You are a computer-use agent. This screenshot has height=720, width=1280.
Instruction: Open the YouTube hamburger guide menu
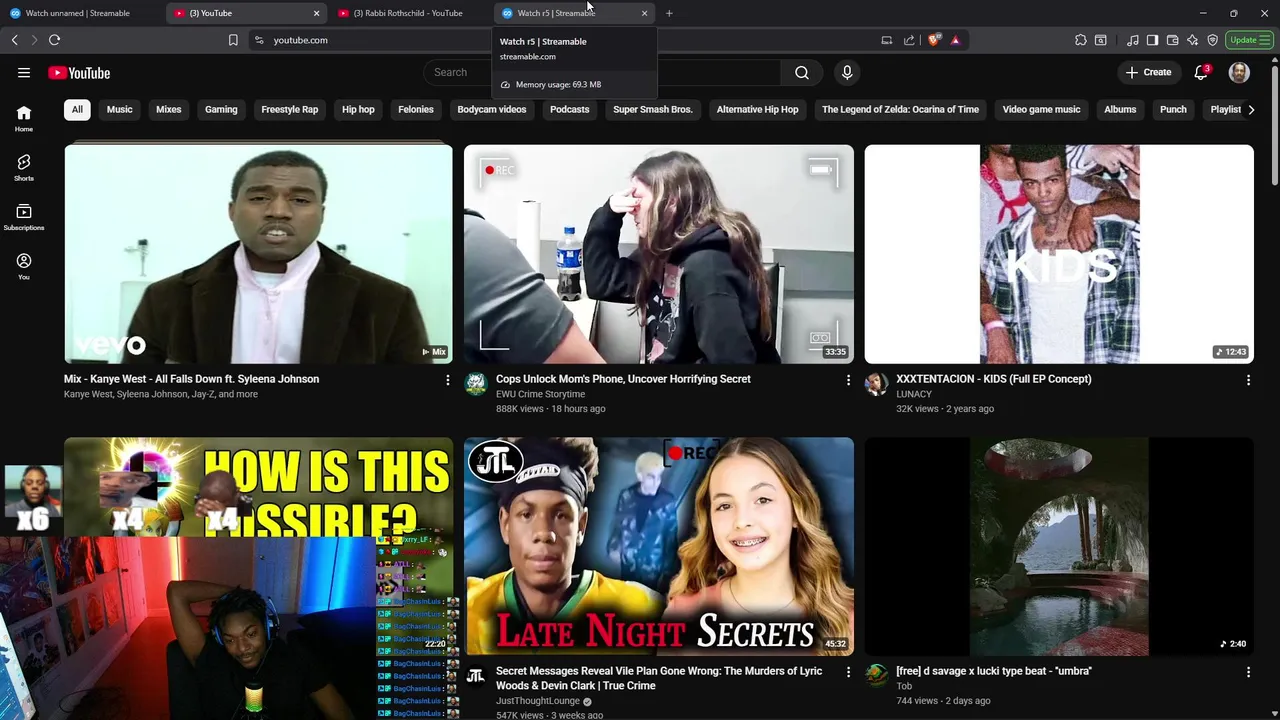[24, 73]
